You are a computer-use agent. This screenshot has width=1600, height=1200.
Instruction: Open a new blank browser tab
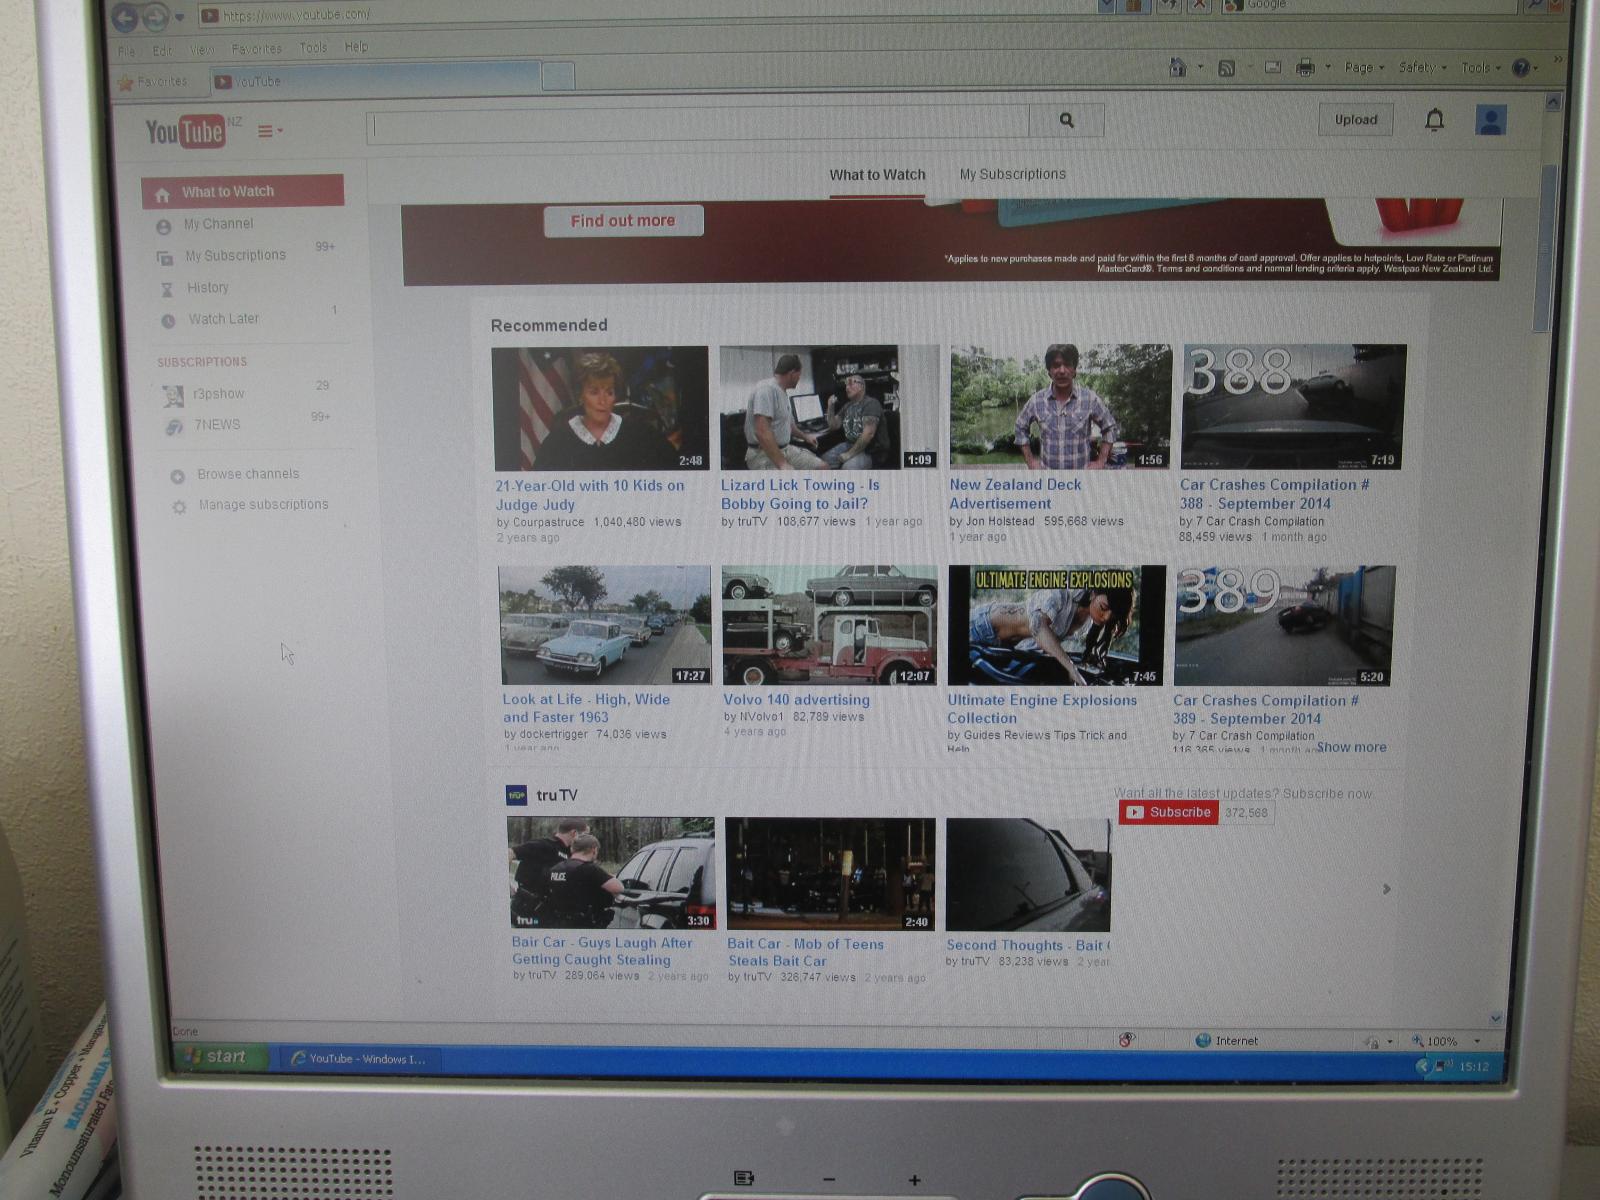coord(558,76)
